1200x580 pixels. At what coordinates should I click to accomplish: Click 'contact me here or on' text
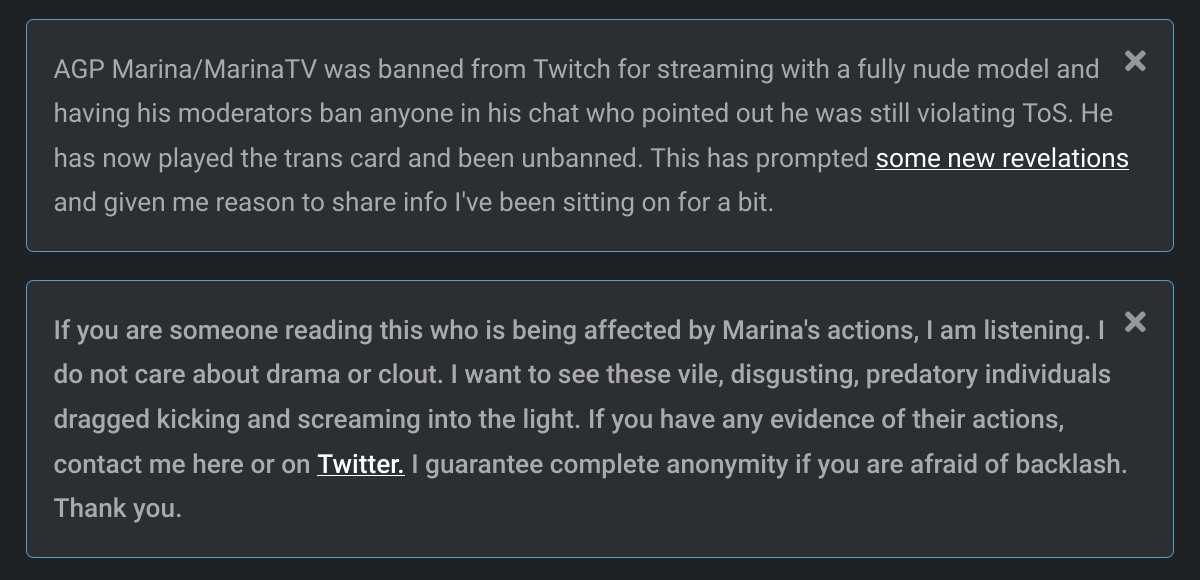click(182, 464)
